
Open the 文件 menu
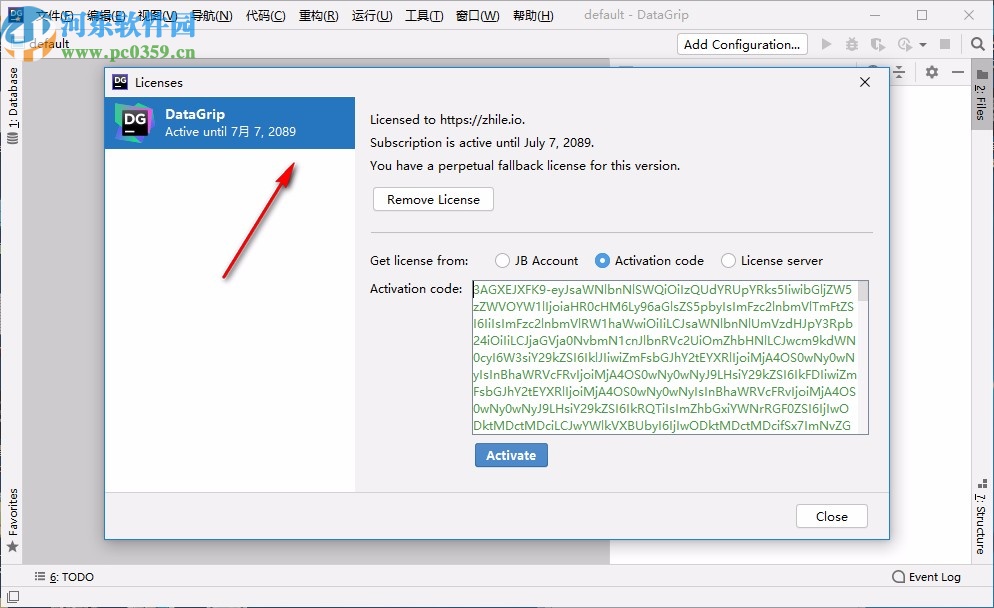click(54, 15)
